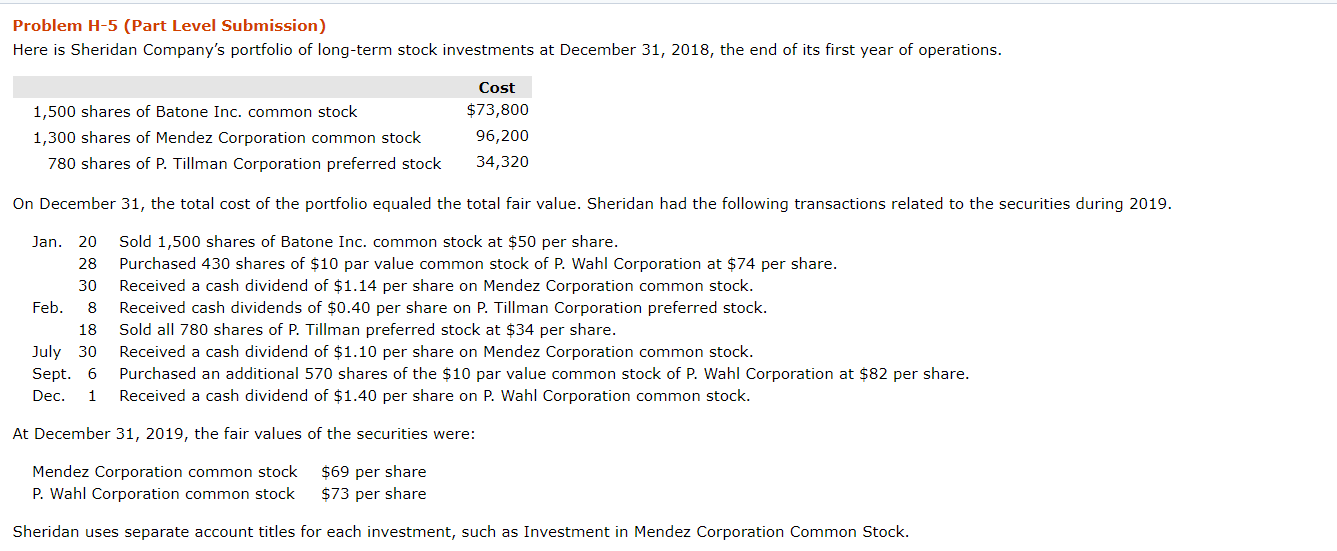Select the Batone Inc. common stock row
This screenshot has width=1337, height=551.
point(195,112)
